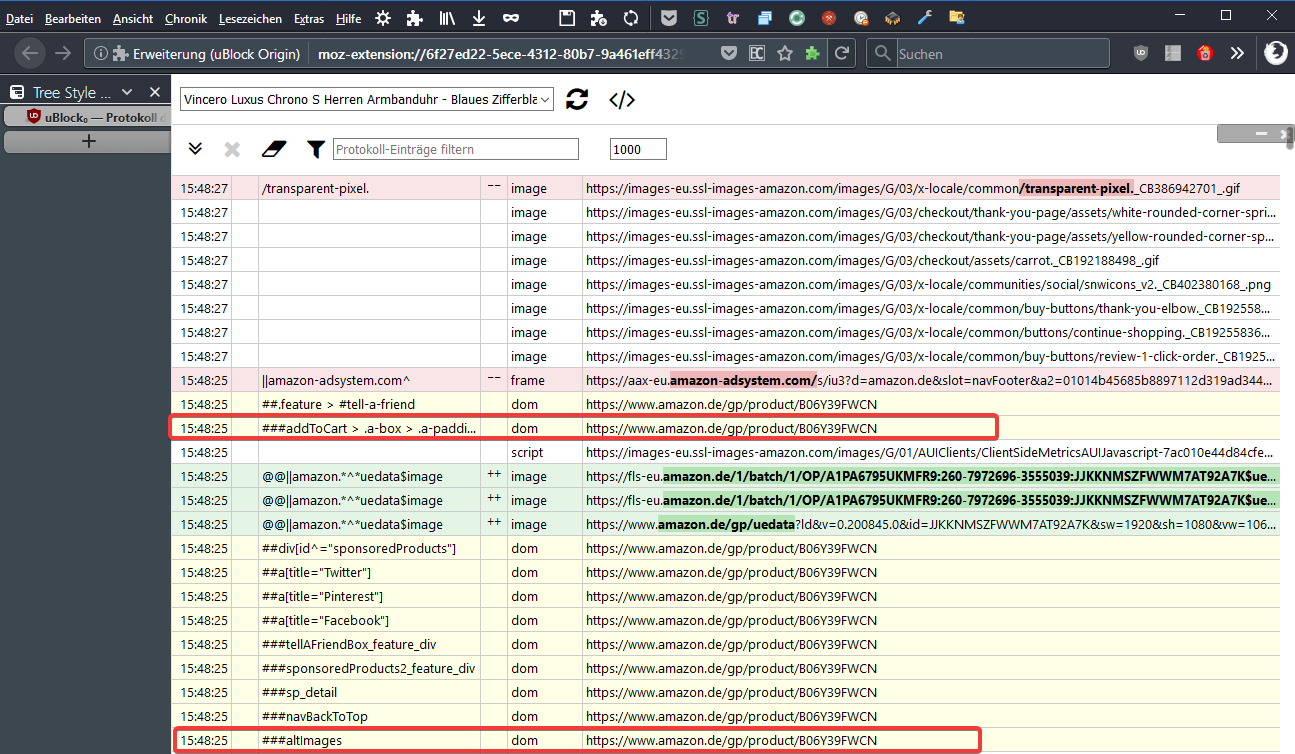Click the green S braces extension icon
1295x754 pixels.
(x=701, y=18)
